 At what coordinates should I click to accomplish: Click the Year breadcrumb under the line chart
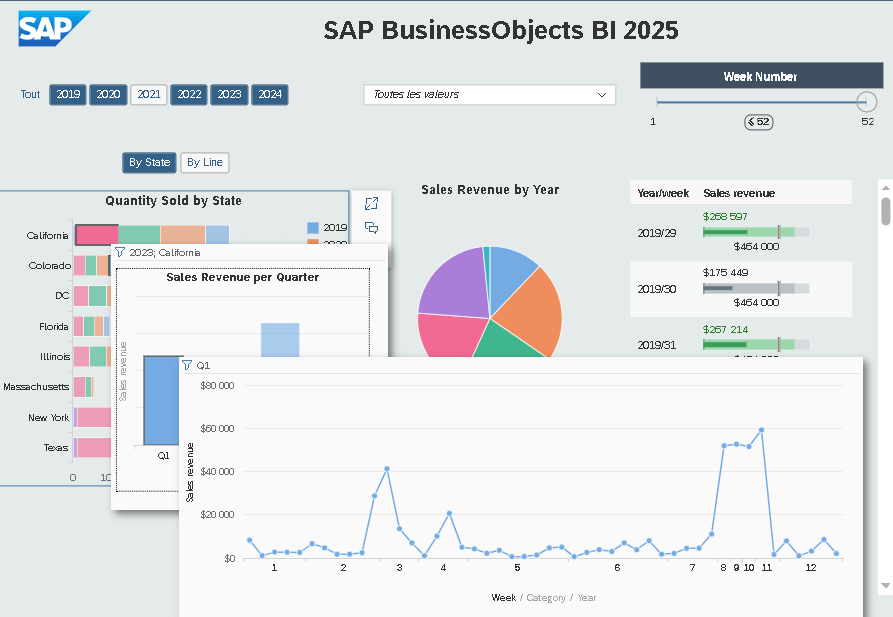587,598
